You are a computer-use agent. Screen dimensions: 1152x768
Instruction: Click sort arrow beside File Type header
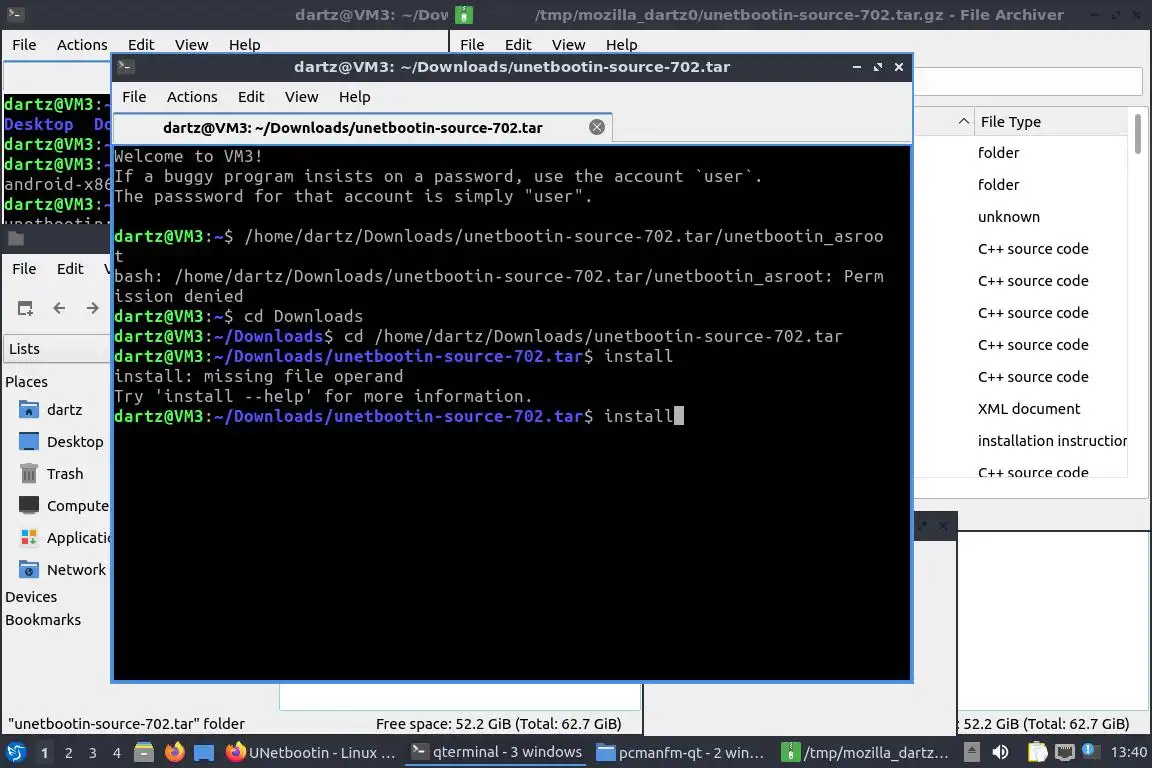click(x=963, y=121)
